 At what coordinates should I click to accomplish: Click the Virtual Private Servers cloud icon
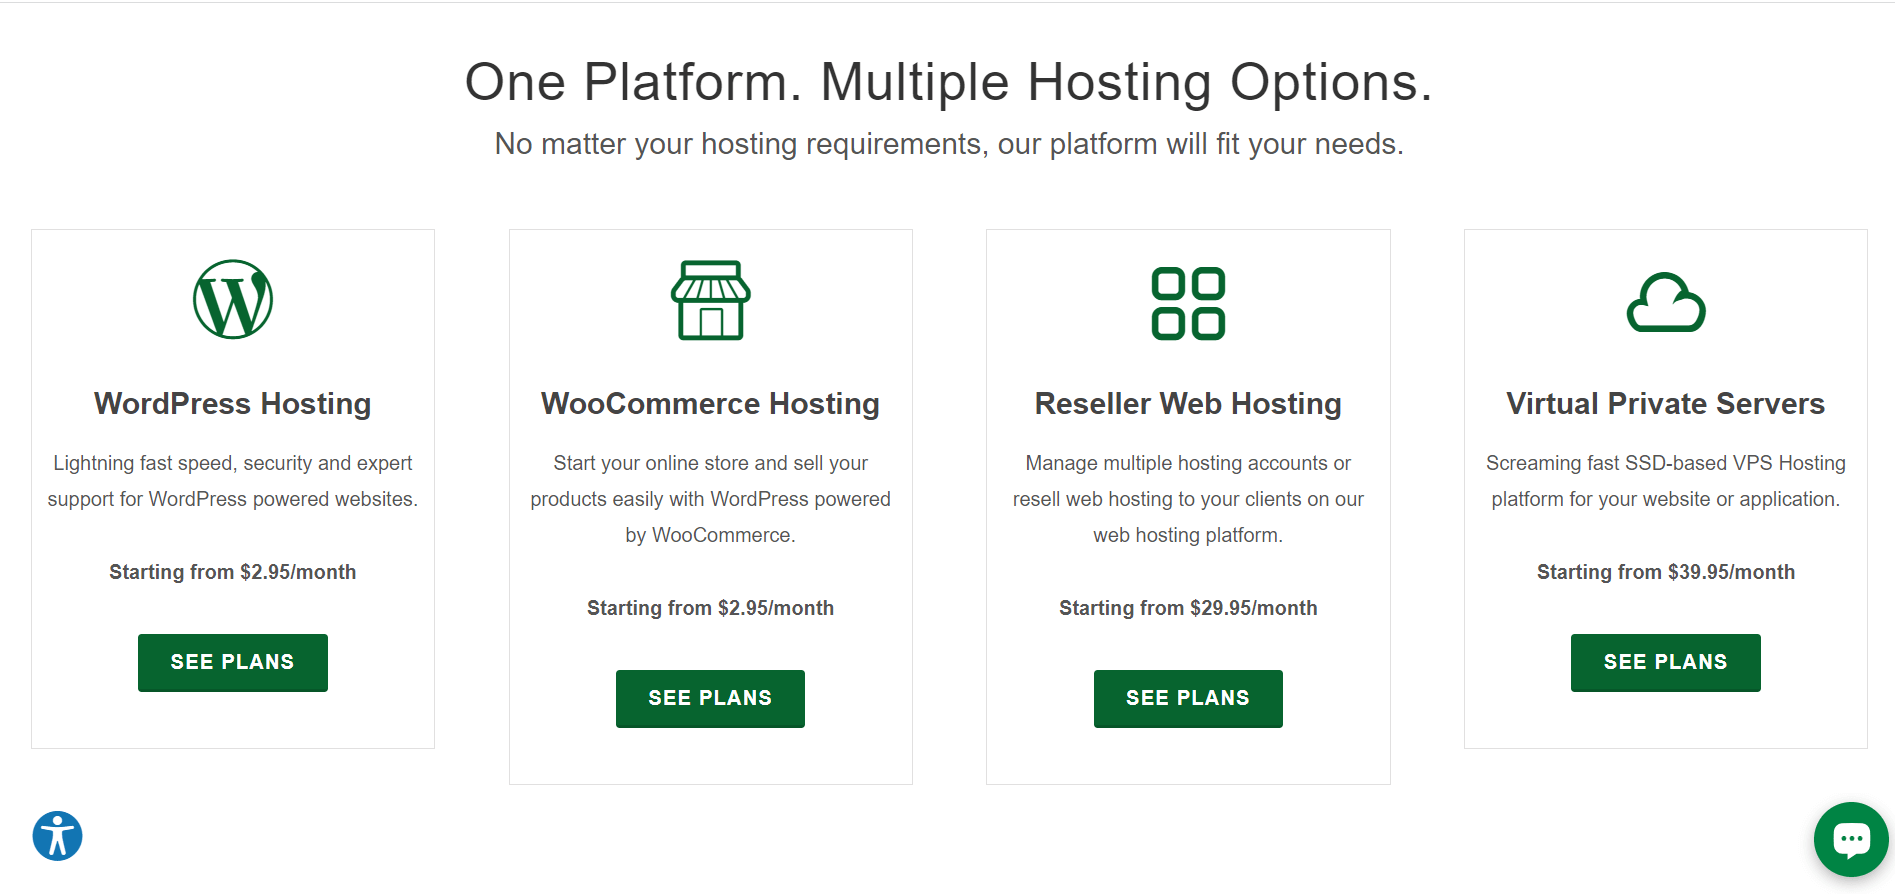point(1666,302)
